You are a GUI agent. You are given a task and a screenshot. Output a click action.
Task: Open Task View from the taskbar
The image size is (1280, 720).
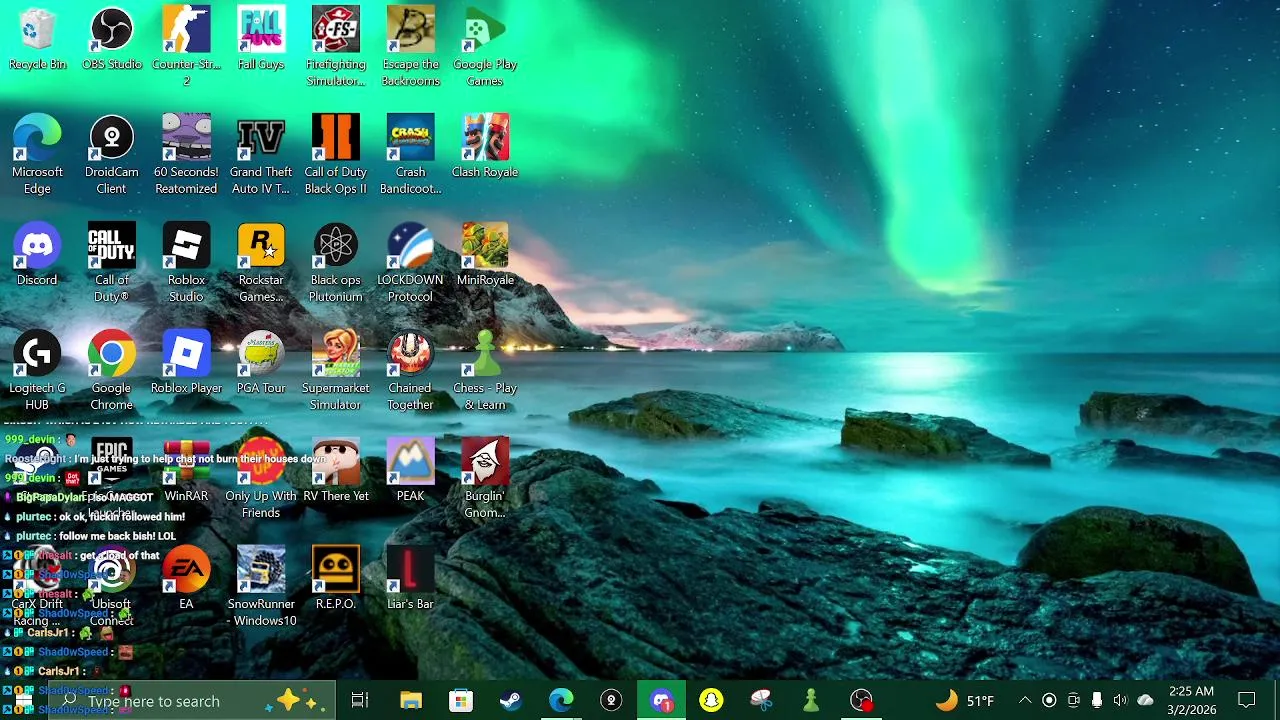360,701
